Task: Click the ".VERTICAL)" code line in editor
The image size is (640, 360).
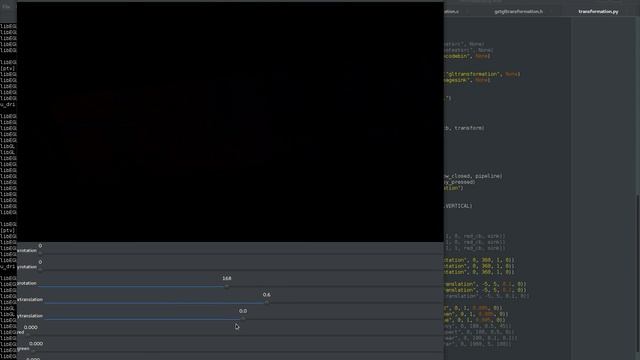Action: [x=458, y=206]
